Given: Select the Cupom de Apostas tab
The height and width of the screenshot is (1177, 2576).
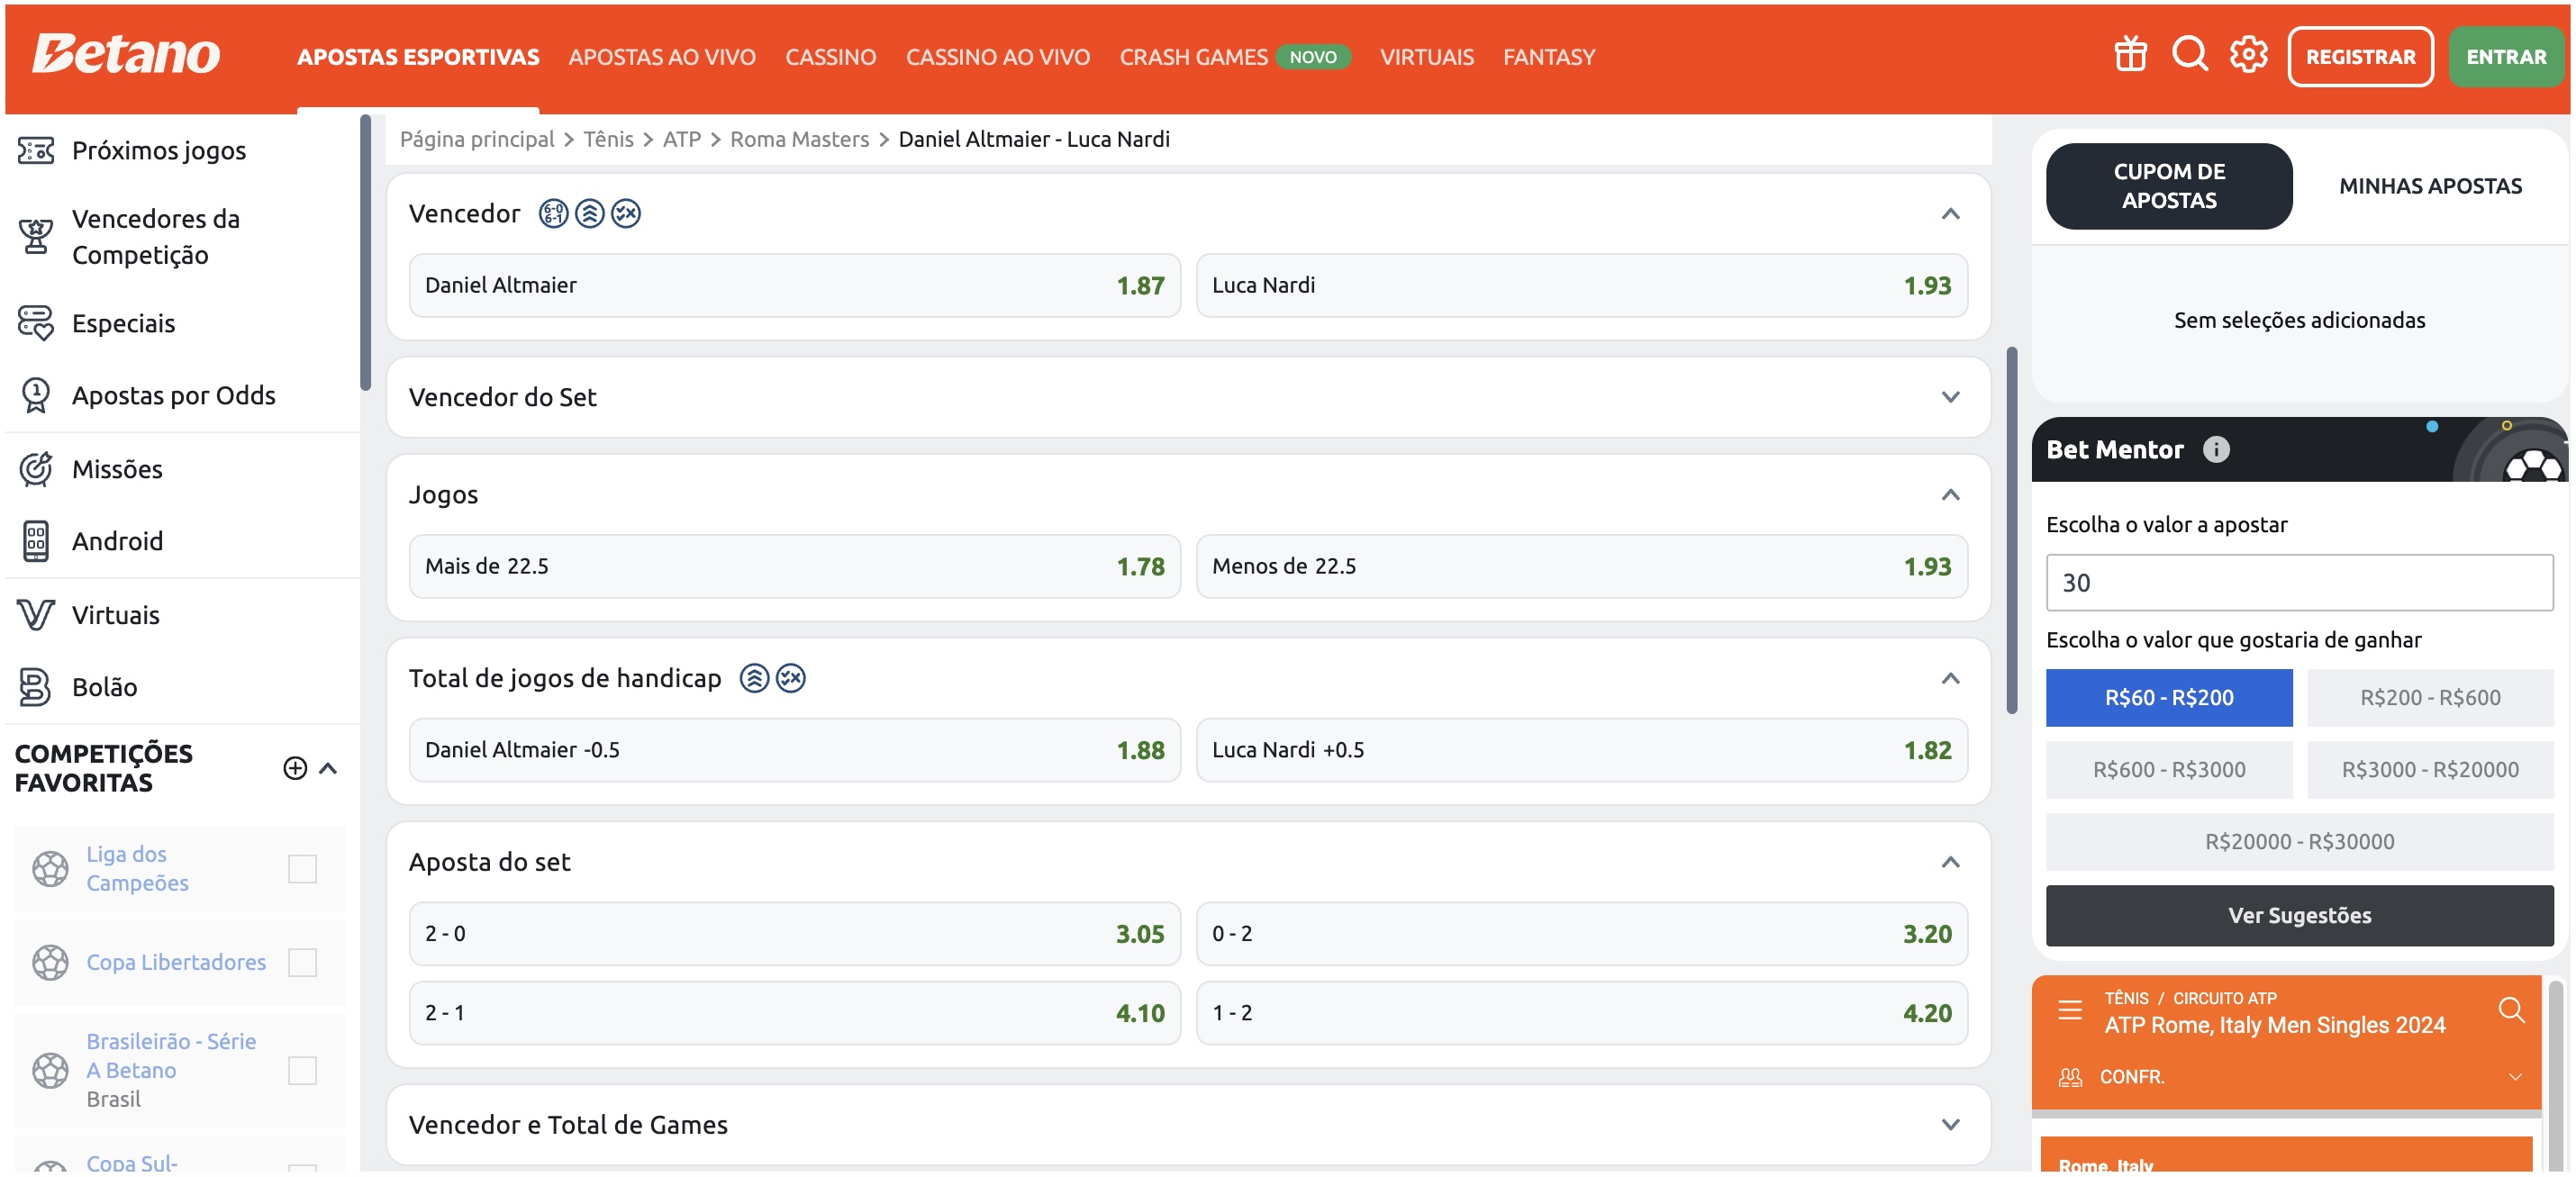Looking at the screenshot, I should coord(2168,186).
